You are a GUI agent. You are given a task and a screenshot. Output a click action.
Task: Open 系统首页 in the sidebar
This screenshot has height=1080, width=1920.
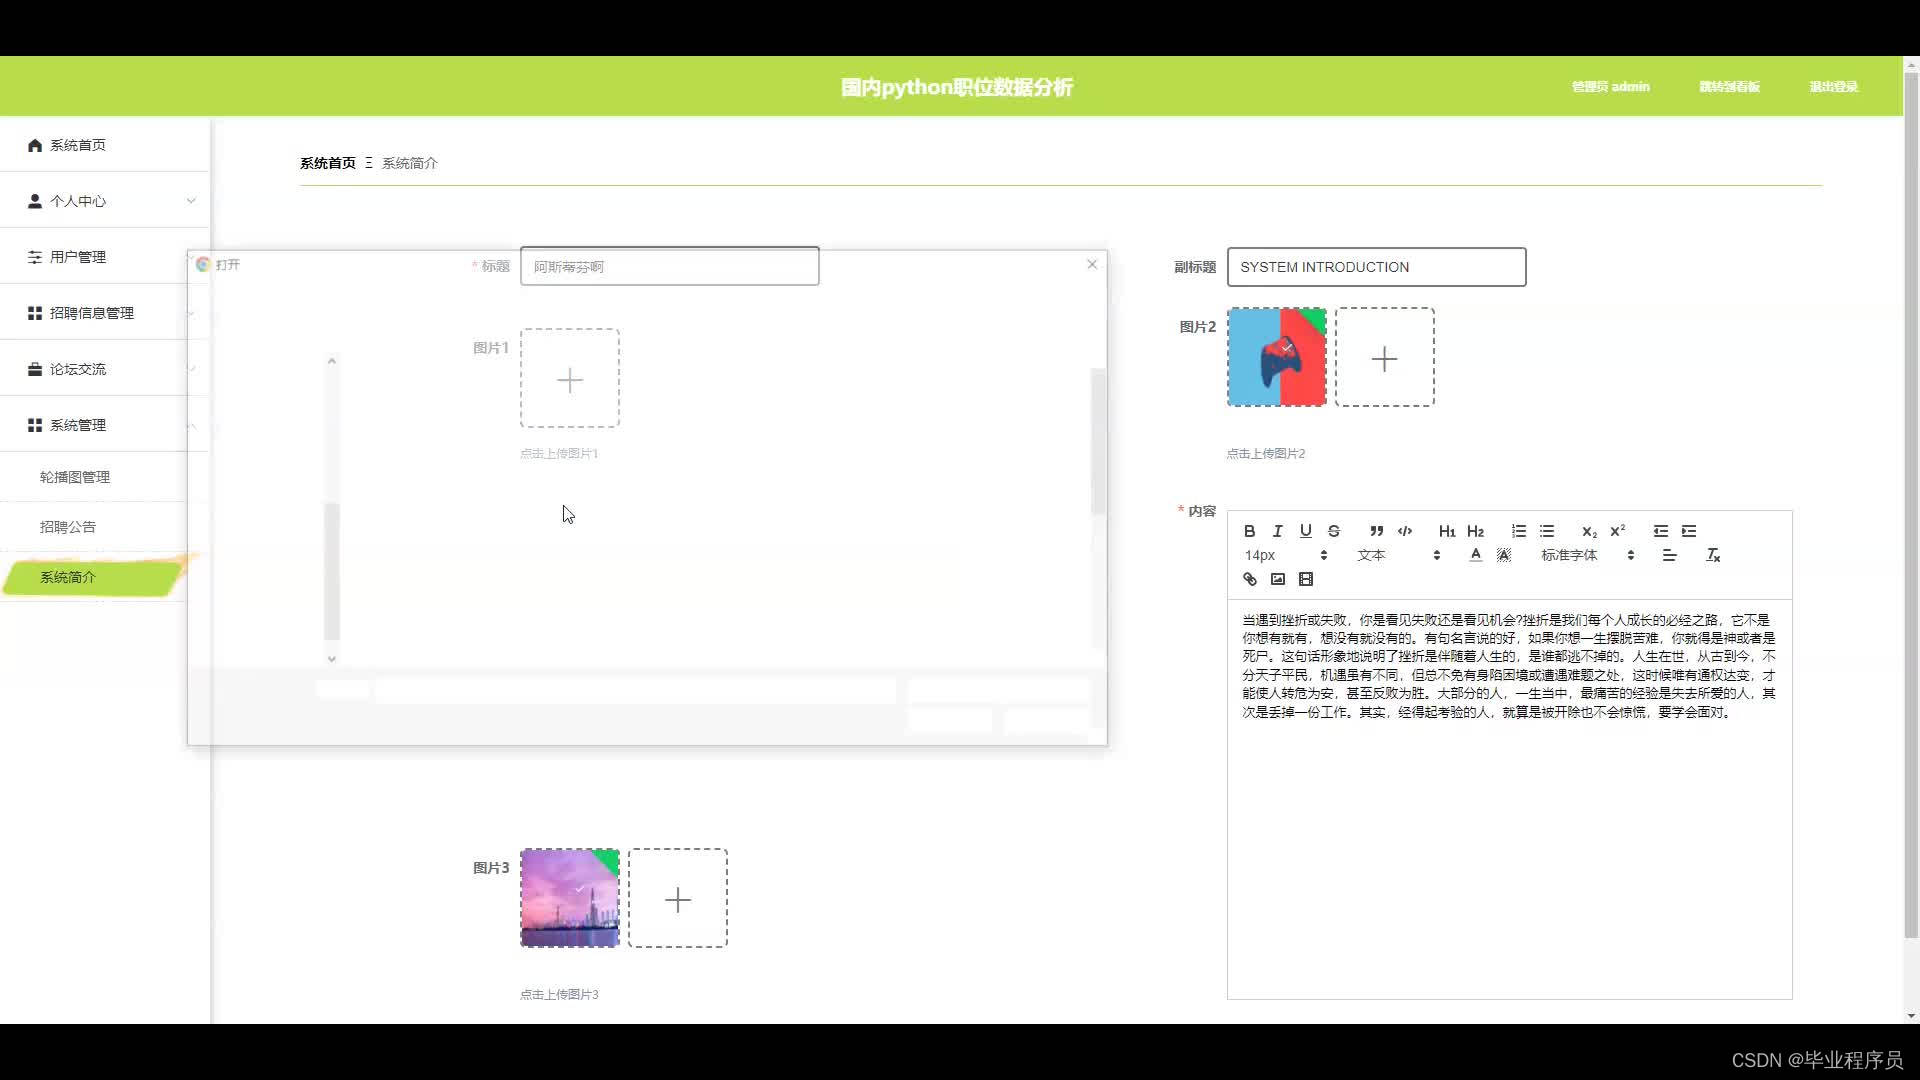[x=105, y=145]
